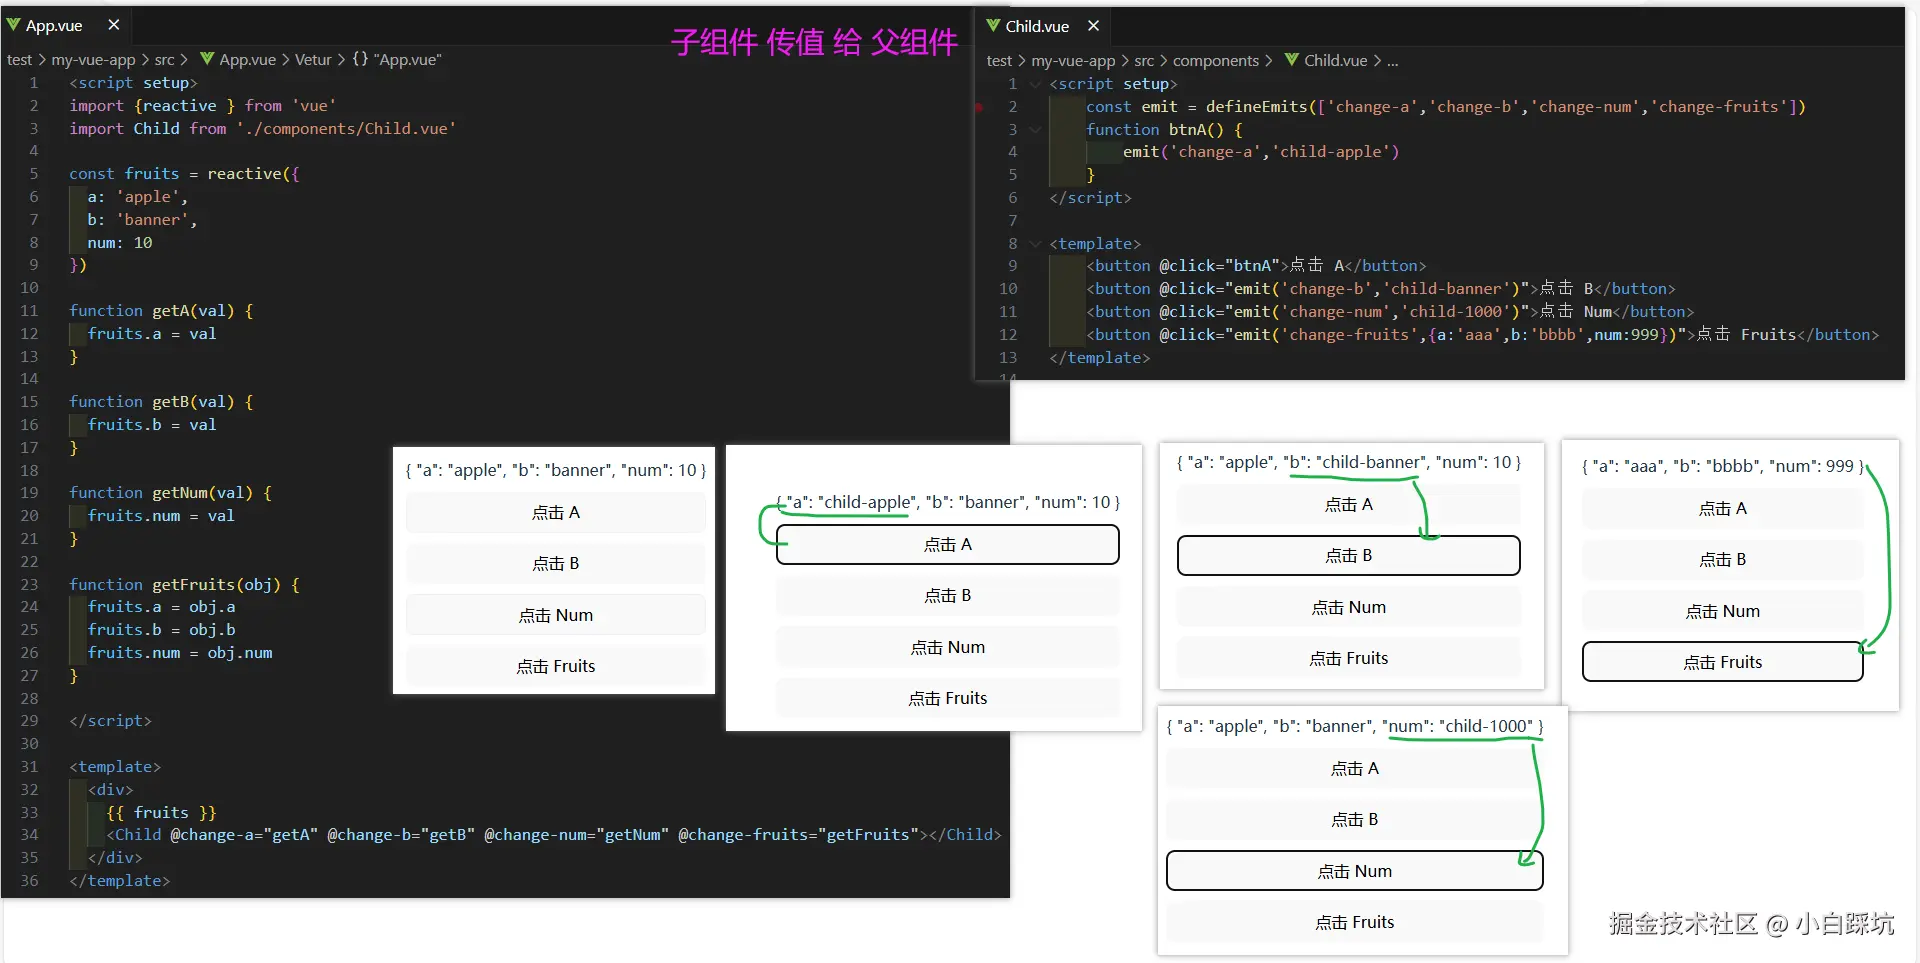Viewport: 1920px width, 963px height.
Task: Open the '...' breadcrumb after Child.vue
Action: click(1393, 61)
